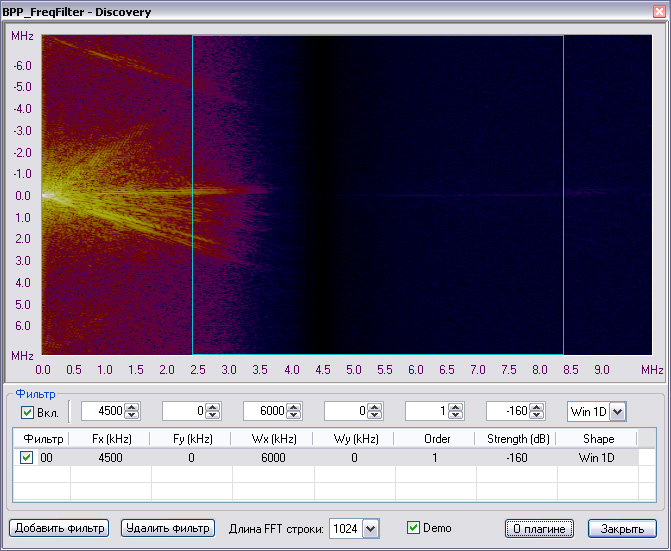671x551 pixels.
Task: Focus the Strength input field showing -160
Action: [x=508, y=411]
